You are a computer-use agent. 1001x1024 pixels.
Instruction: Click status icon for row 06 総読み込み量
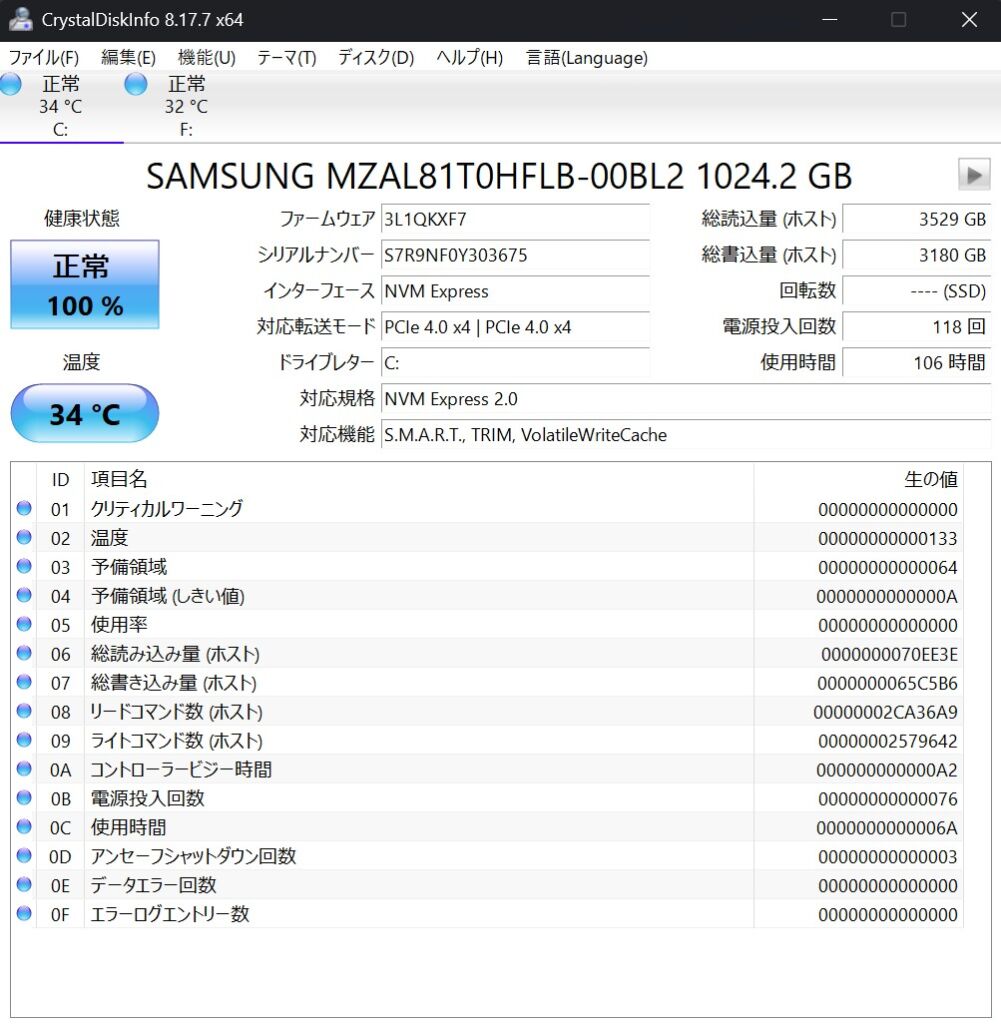(x=24, y=652)
